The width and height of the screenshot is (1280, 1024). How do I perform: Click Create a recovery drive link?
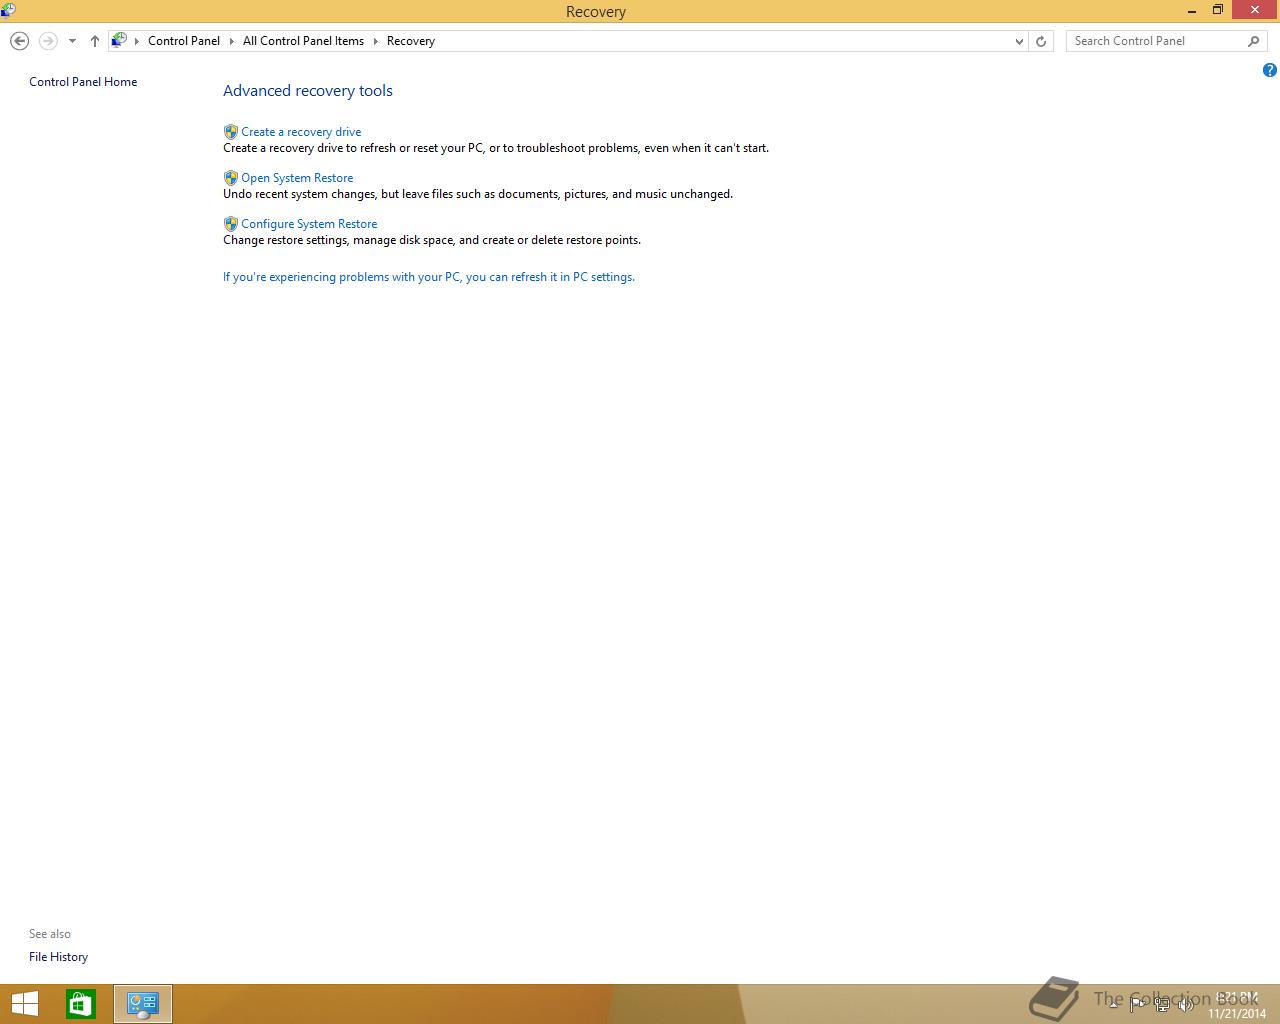tap(301, 132)
